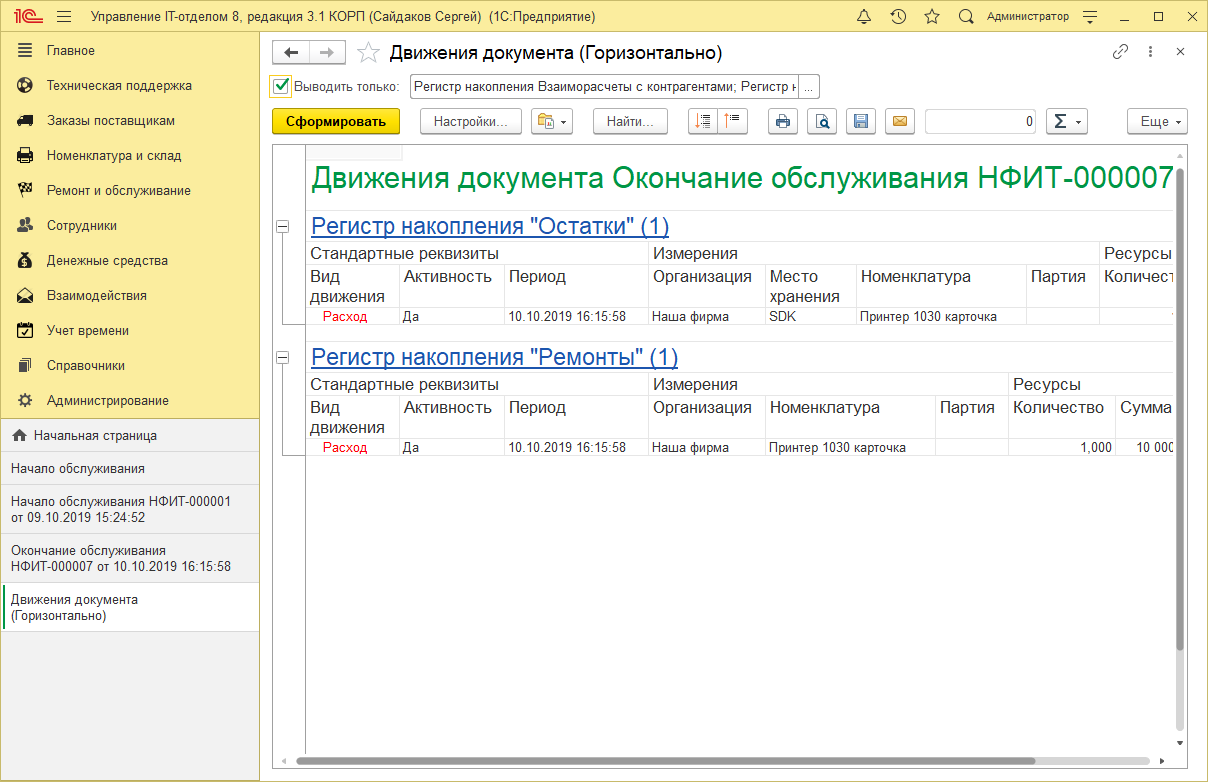Image resolution: width=1208 pixels, height=782 pixels.
Task: Click the numeric scale input field
Action: [x=980, y=121]
